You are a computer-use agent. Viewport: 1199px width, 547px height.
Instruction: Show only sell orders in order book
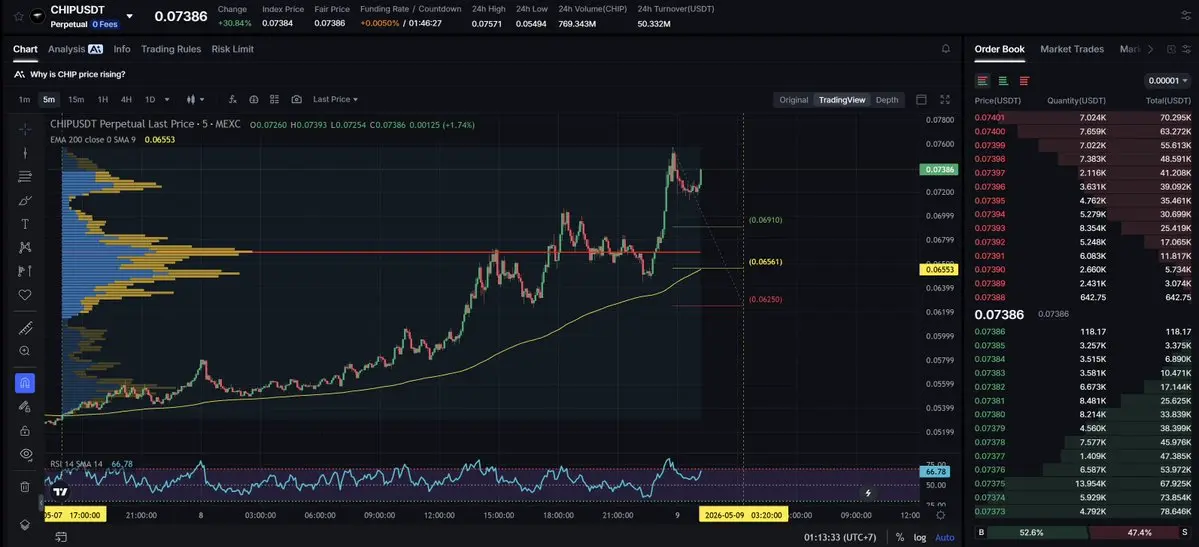(x=1024, y=80)
